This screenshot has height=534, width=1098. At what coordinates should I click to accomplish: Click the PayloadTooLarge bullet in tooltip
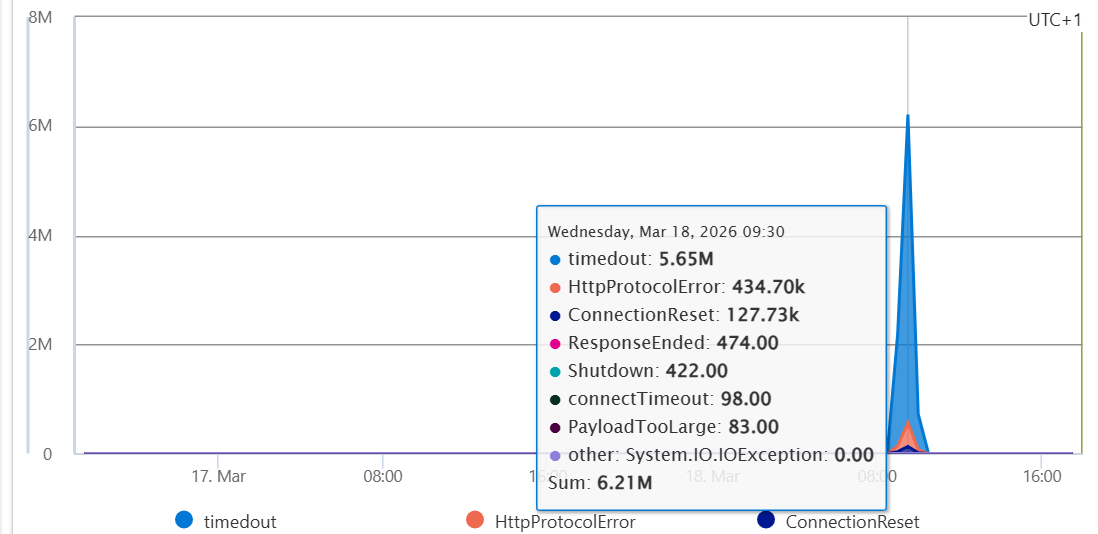tap(555, 427)
